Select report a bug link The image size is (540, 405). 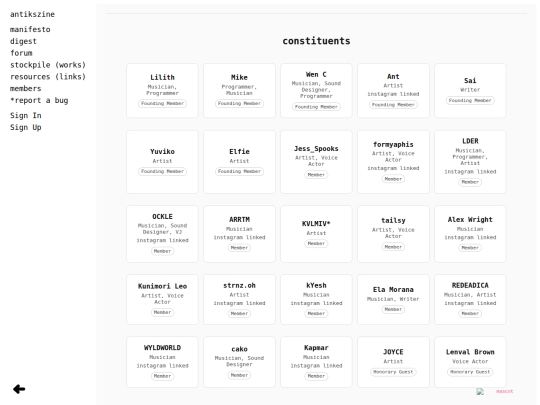click(x=39, y=100)
